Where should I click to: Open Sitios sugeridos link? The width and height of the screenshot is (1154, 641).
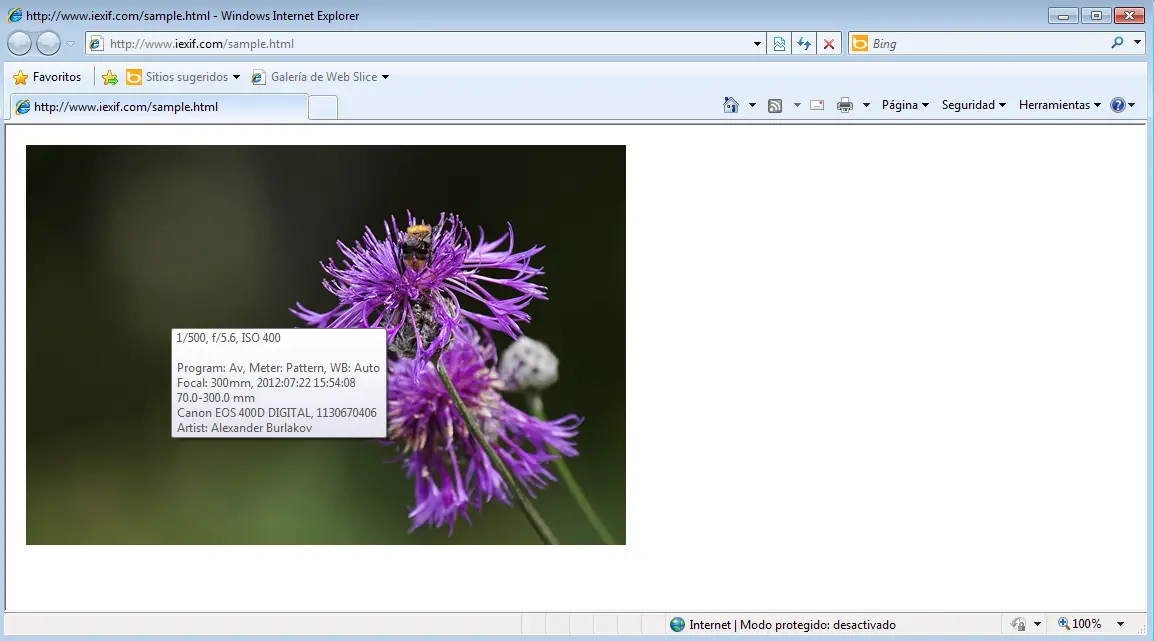(183, 77)
